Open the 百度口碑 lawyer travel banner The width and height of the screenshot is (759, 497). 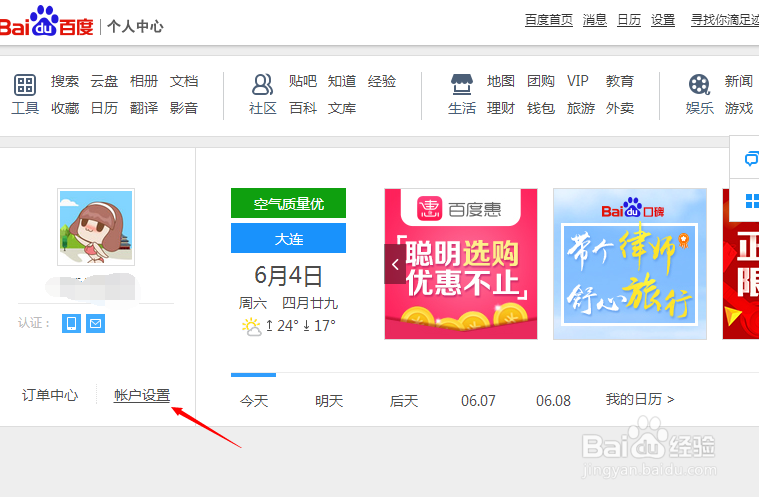(630, 264)
